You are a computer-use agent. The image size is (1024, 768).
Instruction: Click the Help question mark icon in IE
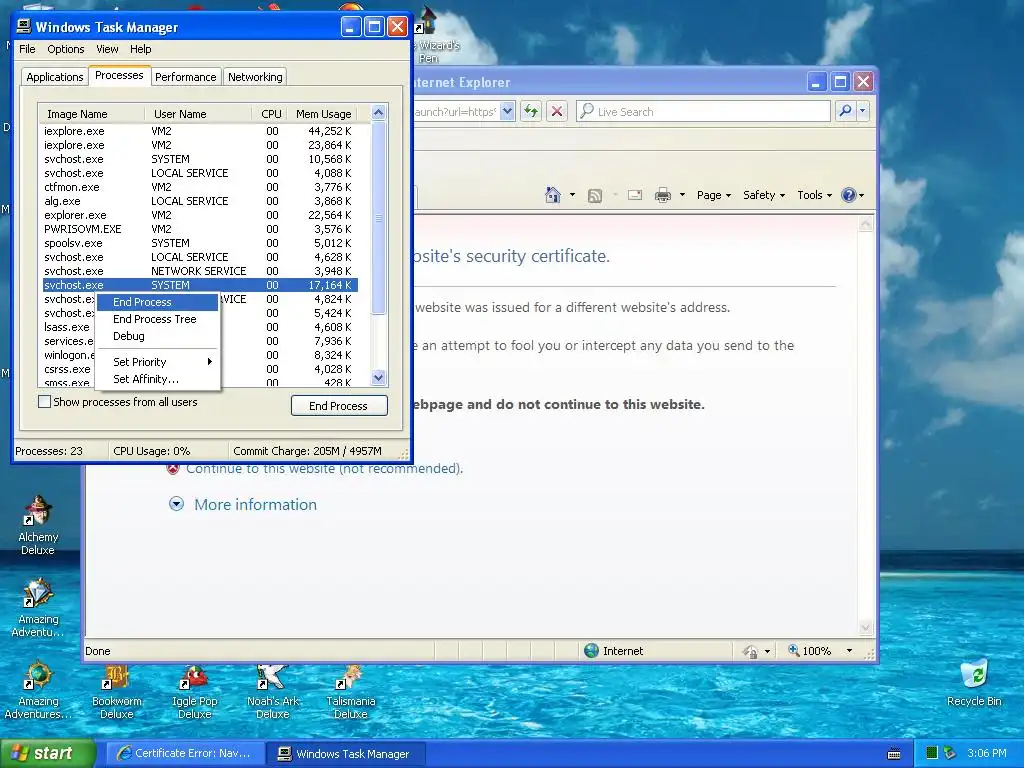pos(848,195)
